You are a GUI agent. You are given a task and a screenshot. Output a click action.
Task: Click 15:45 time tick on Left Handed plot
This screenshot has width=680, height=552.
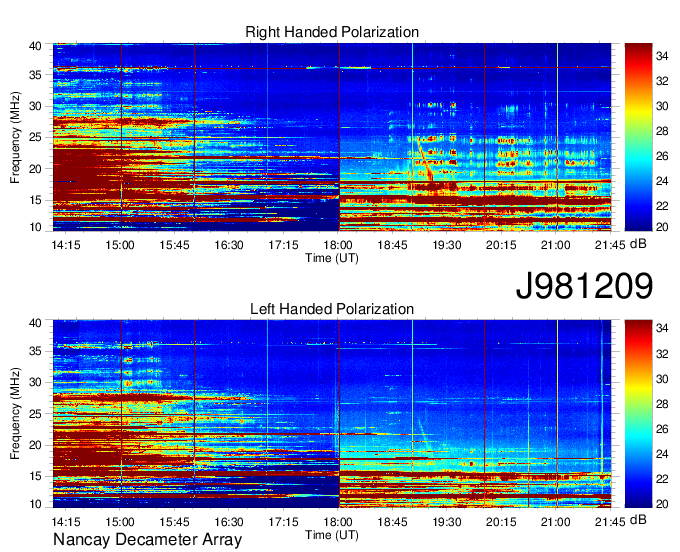click(174, 521)
